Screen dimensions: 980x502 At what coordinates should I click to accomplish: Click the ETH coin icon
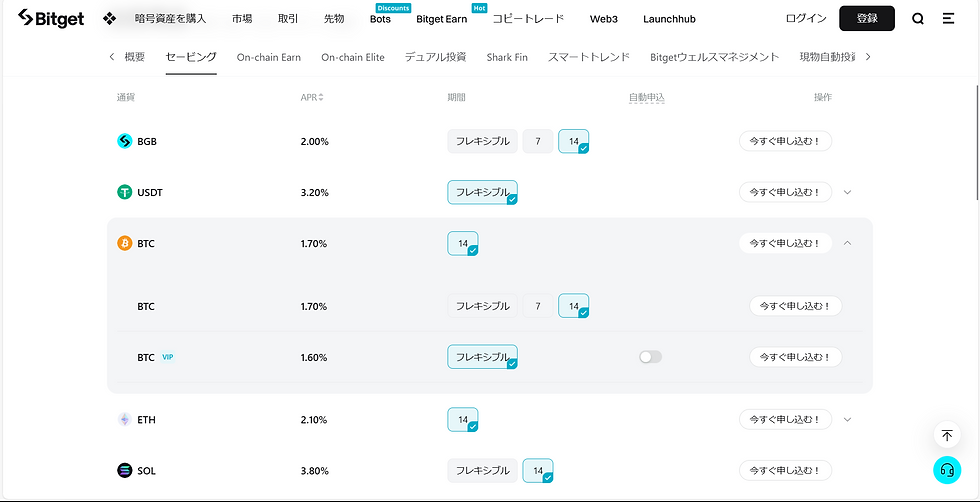click(x=125, y=419)
